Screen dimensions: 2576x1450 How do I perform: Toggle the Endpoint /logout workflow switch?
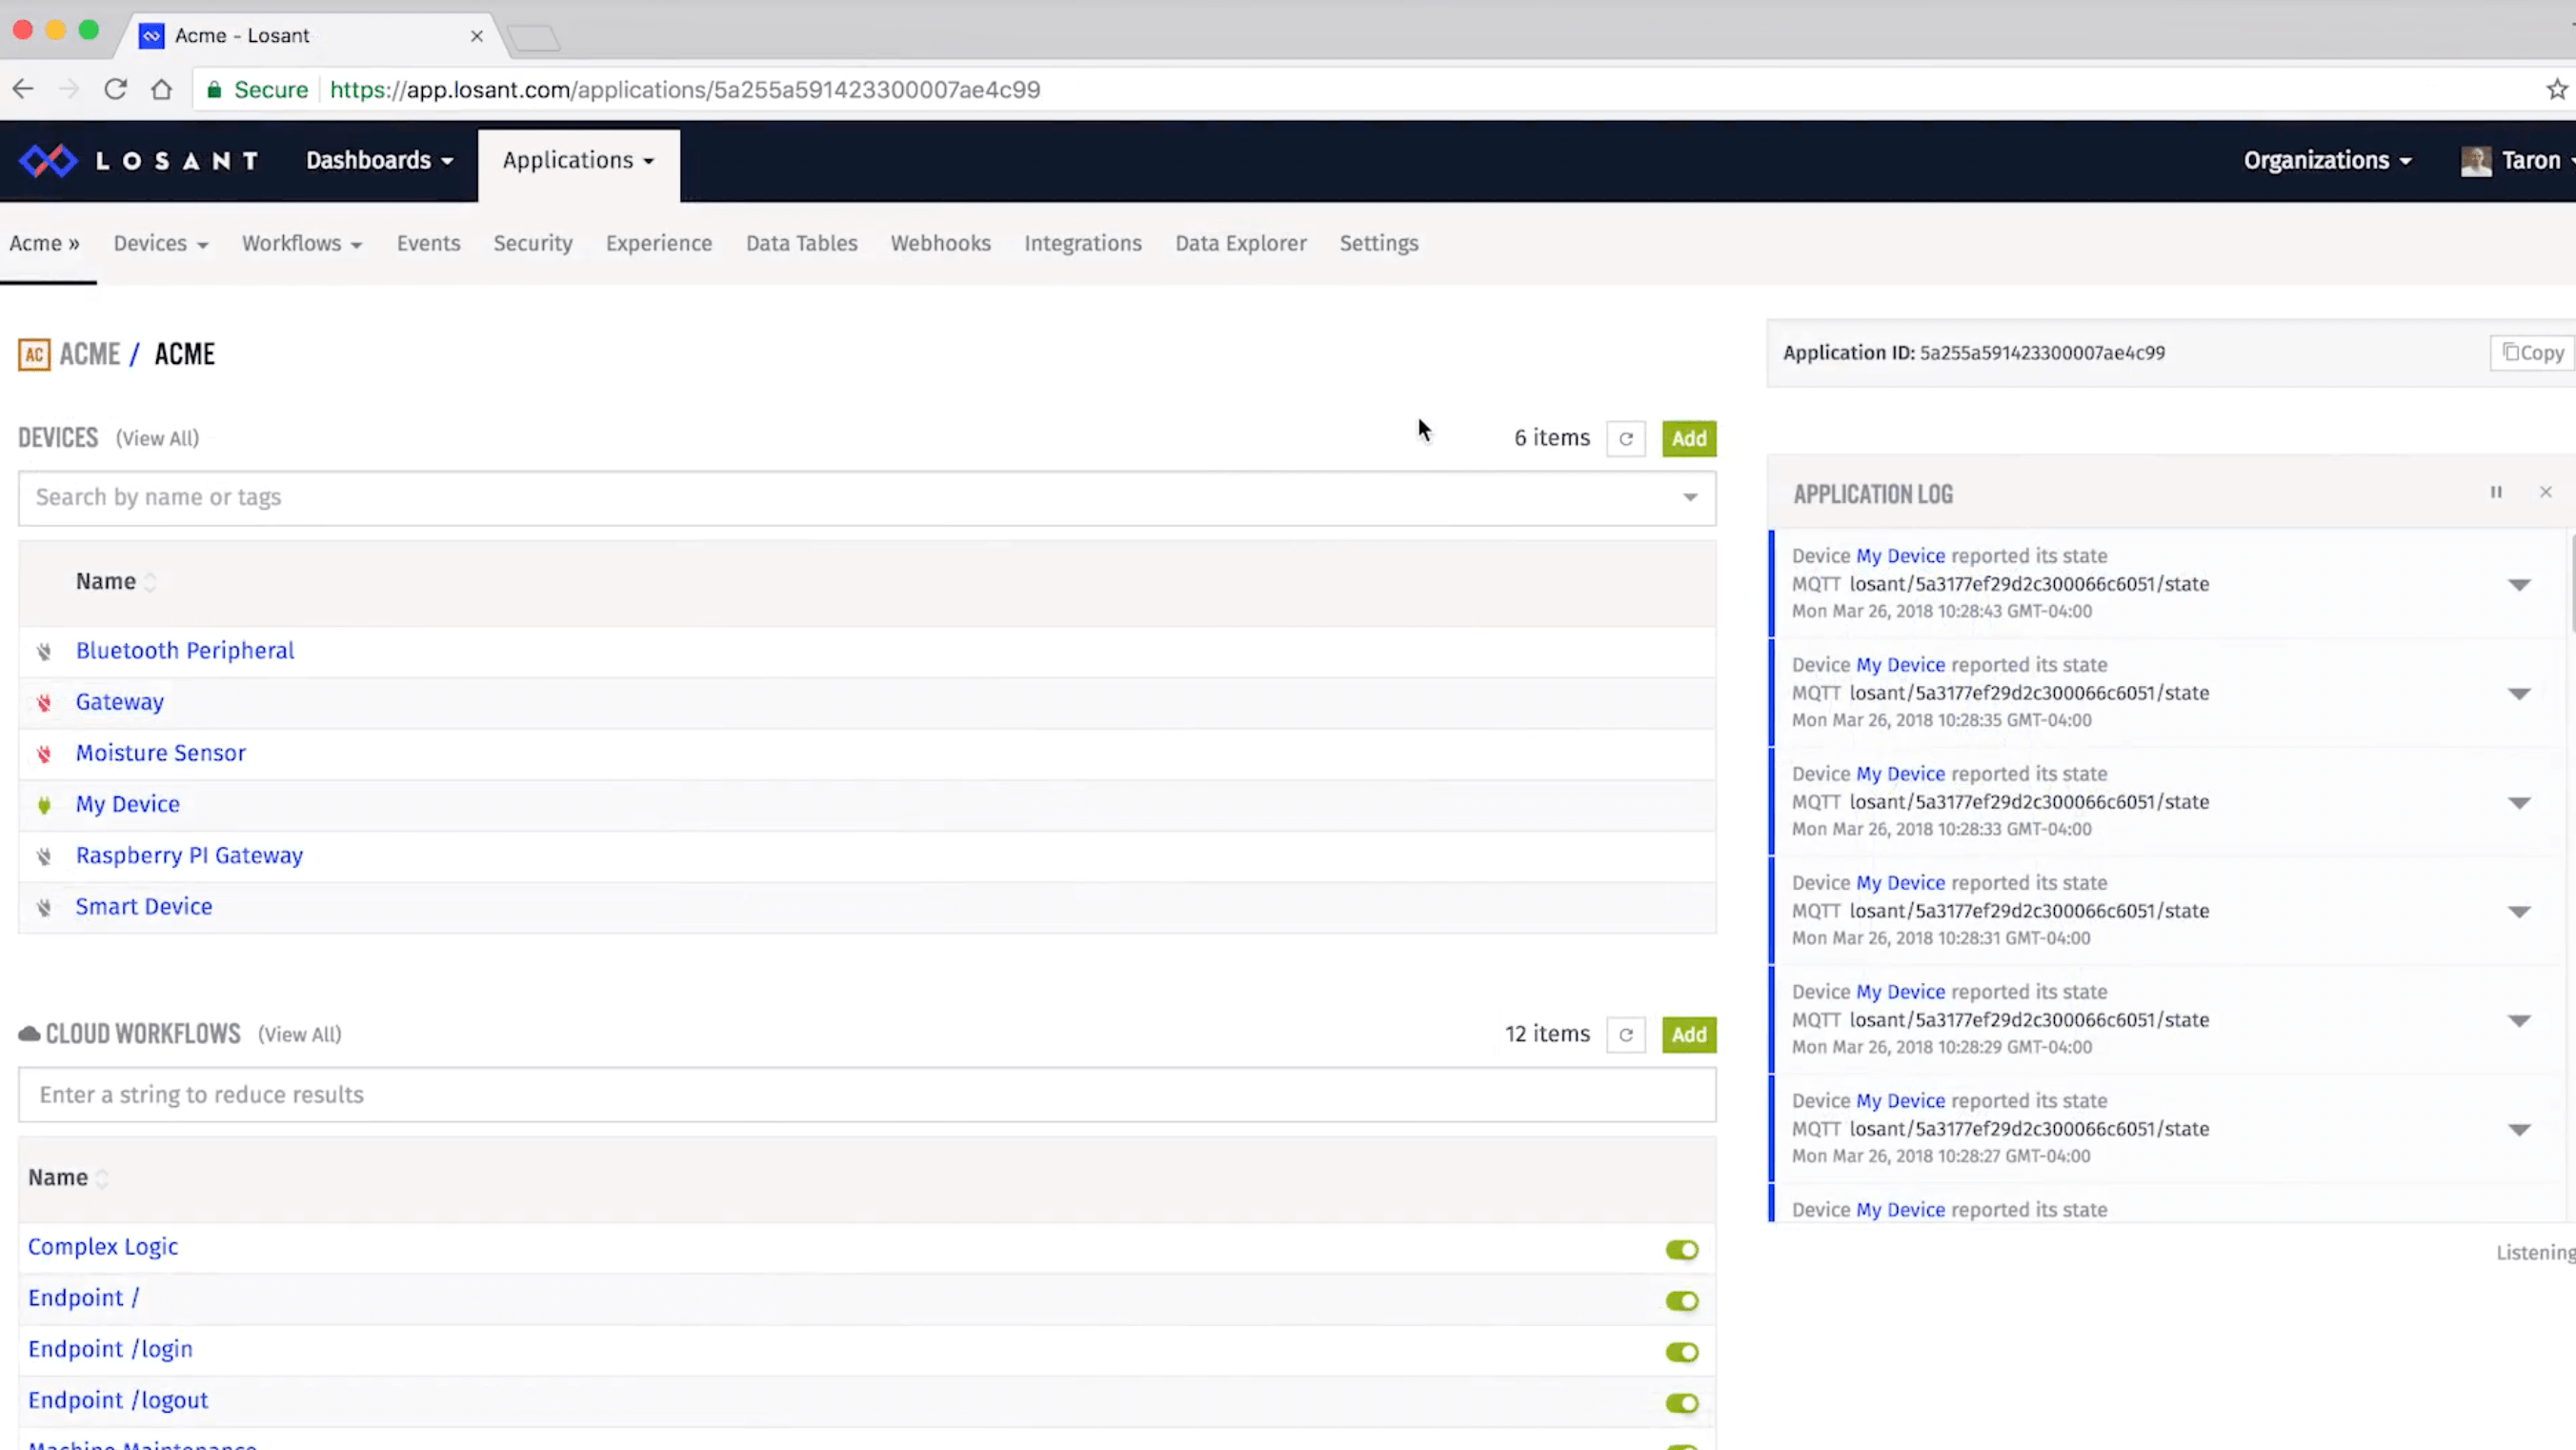pos(1682,1403)
